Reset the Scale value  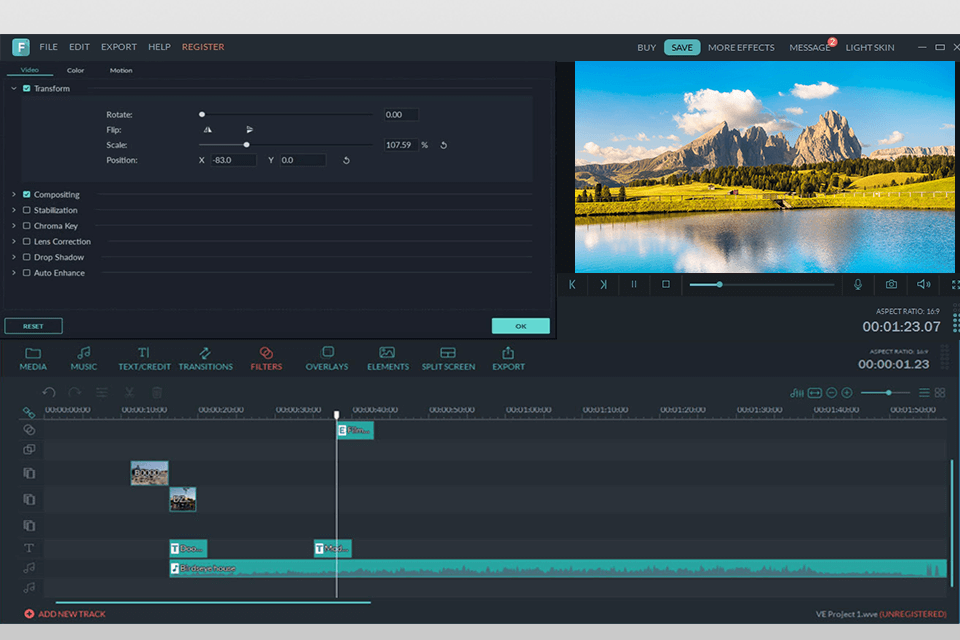444,145
